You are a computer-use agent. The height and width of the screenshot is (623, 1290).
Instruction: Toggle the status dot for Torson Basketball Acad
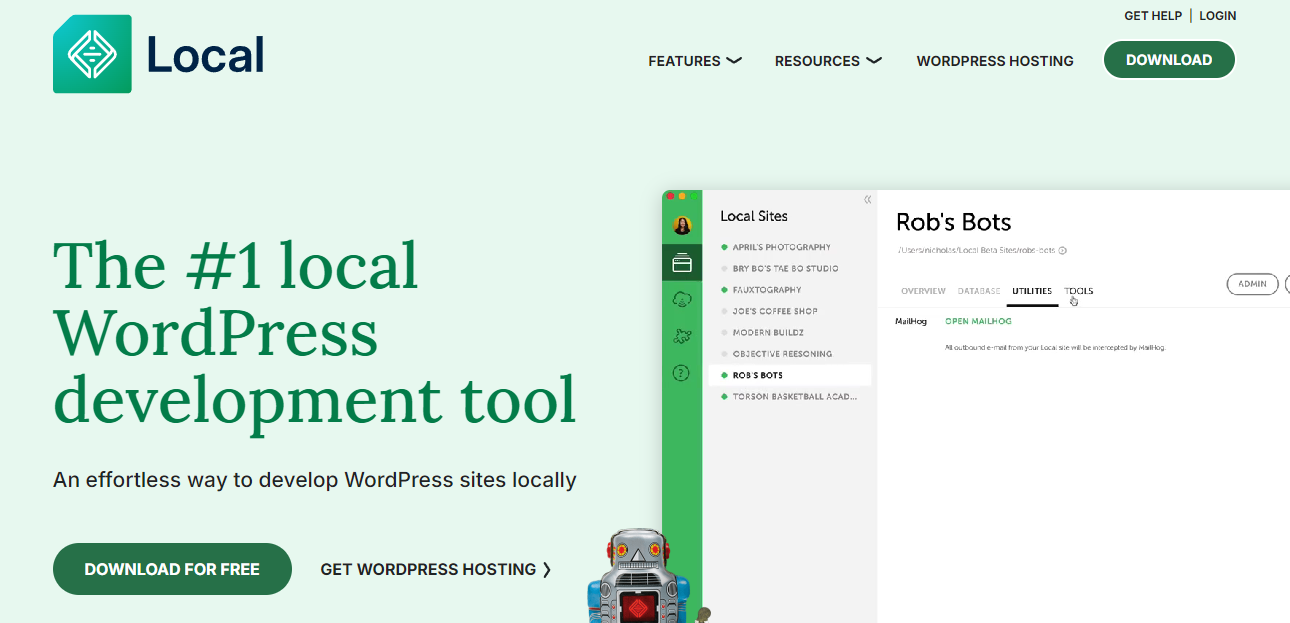pyautogui.click(x=723, y=396)
